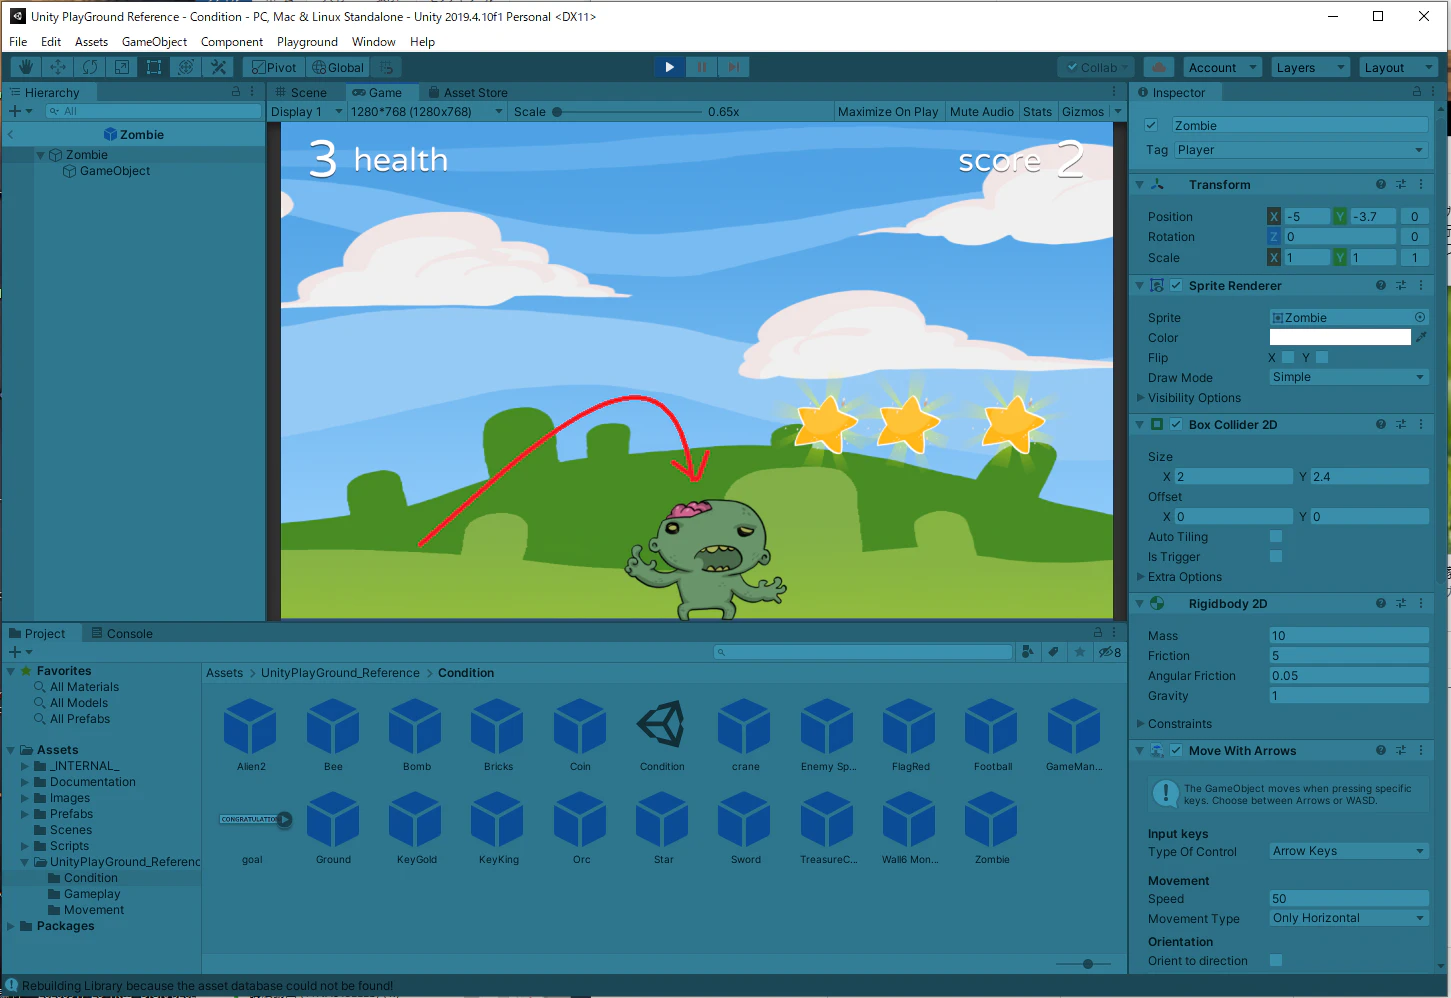1451x998 pixels.
Task: Click the Sprite object picker circle
Action: point(1420,317)
